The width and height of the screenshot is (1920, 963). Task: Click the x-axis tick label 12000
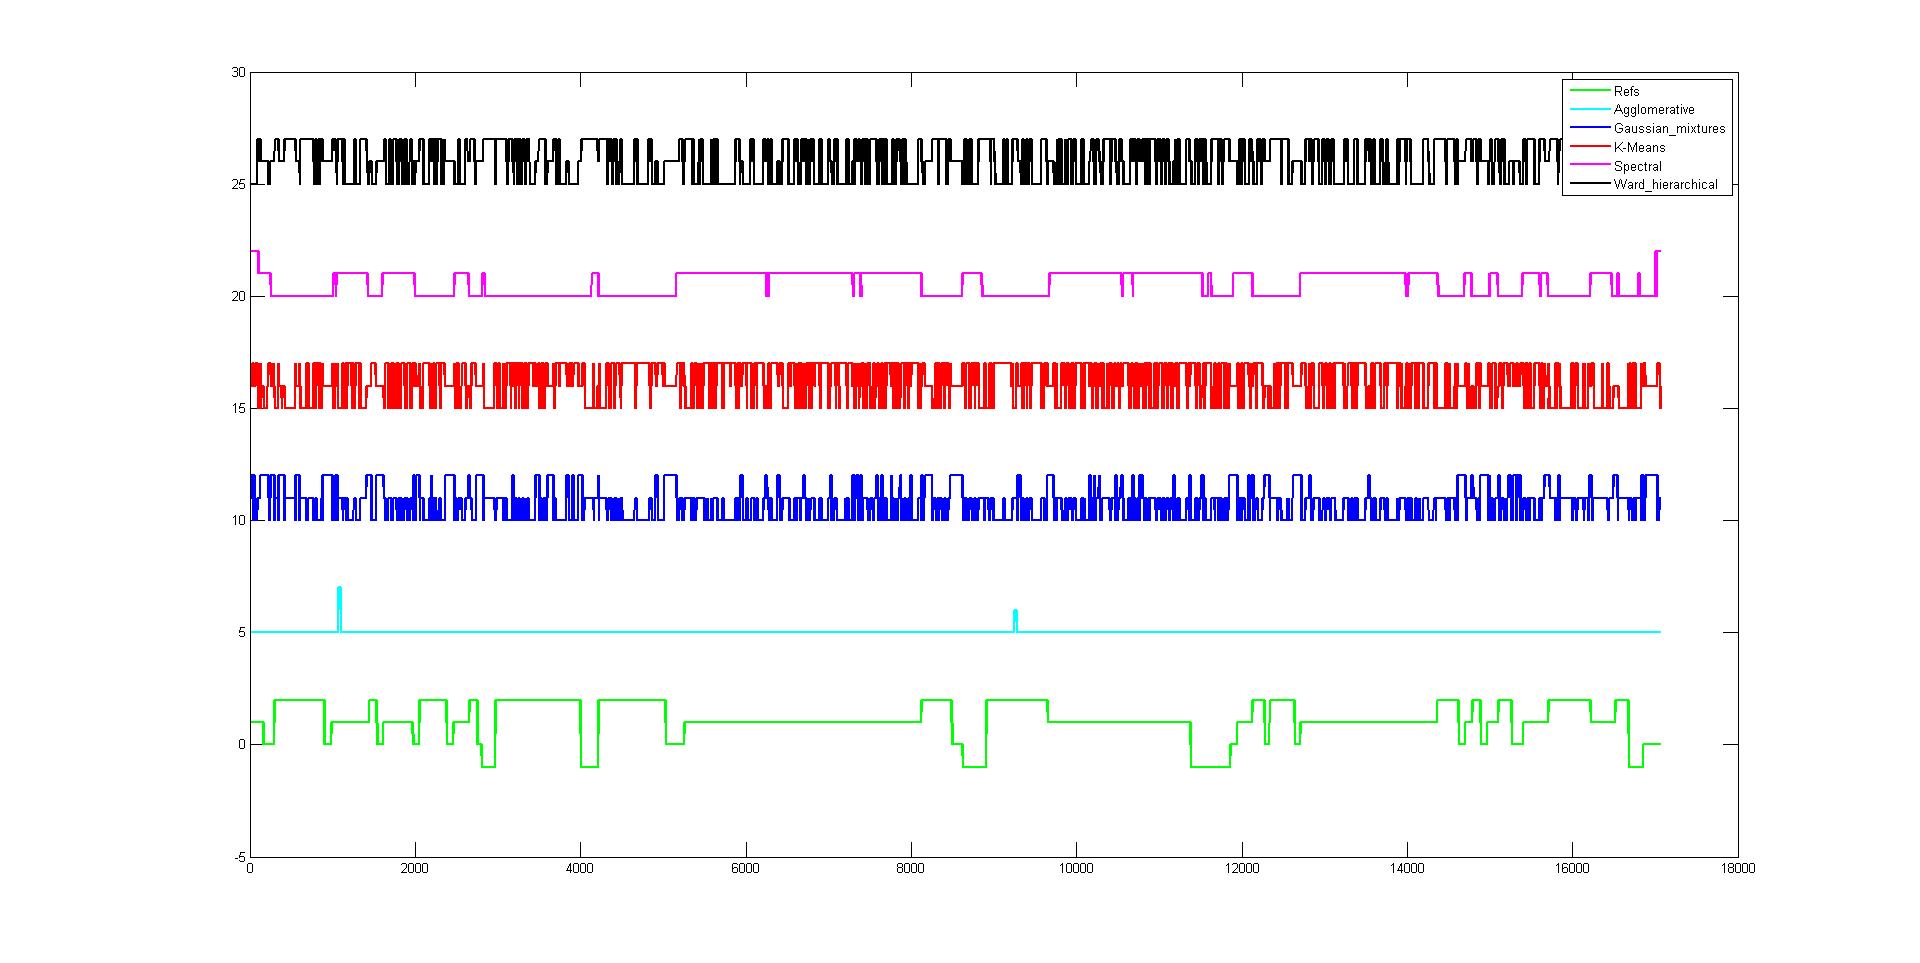(x=1241, y=870)
